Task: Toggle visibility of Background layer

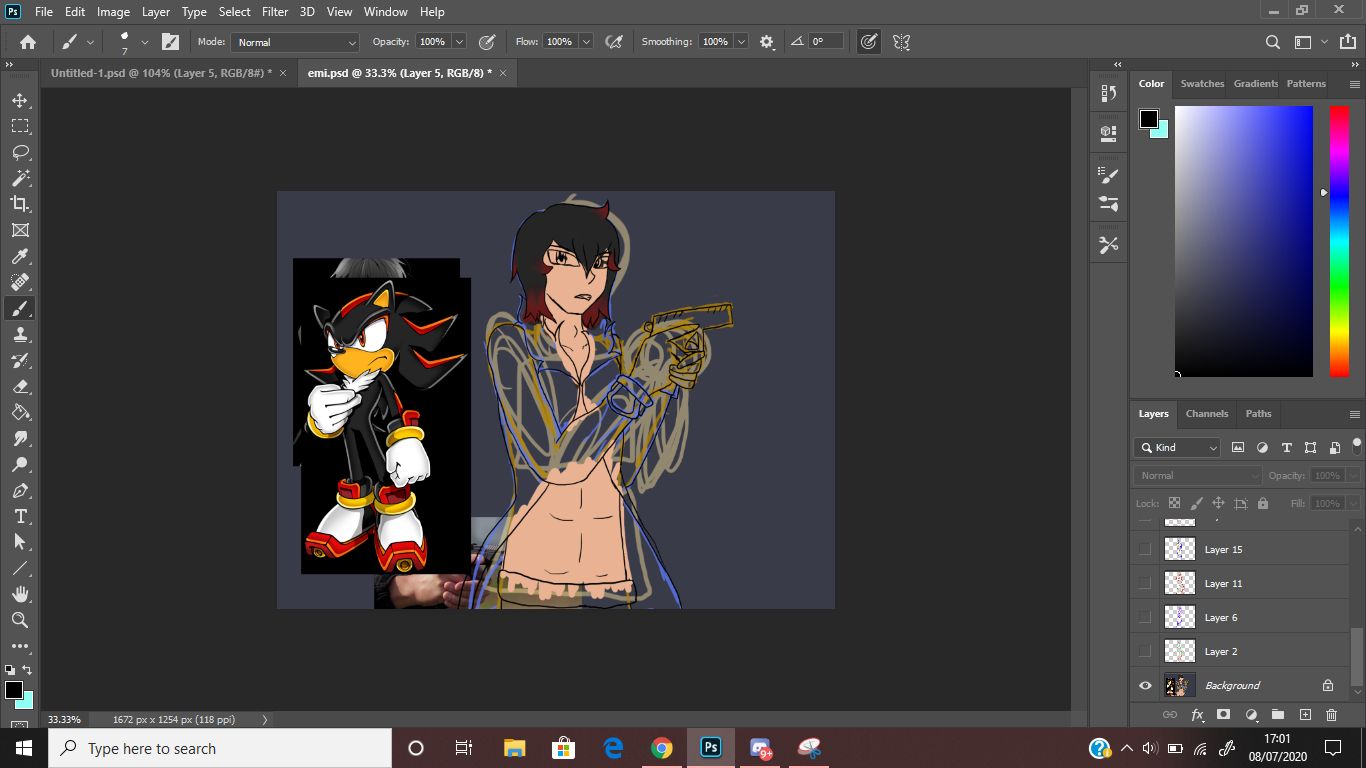Action: pos(1145,685)
